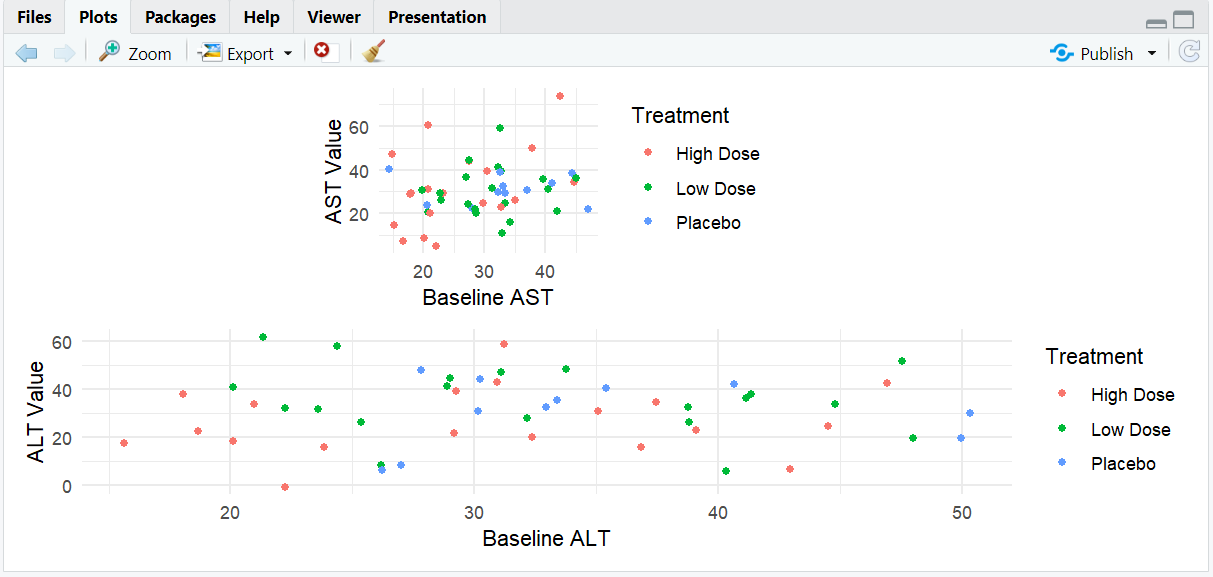This screenshot has width=1213, height=577.
Task: Click the AST Value axis title
Action: tap(334, 171)
